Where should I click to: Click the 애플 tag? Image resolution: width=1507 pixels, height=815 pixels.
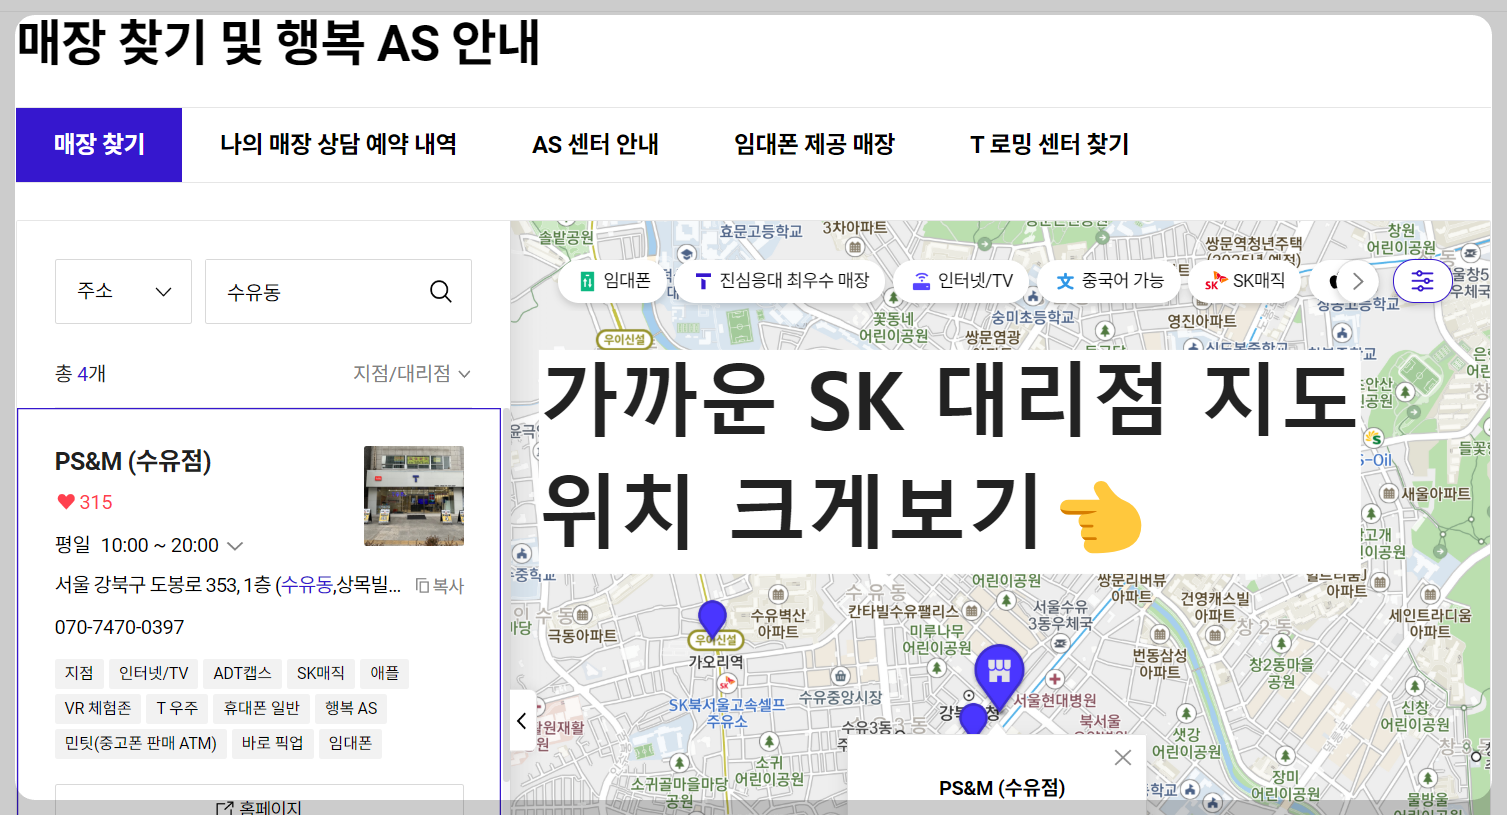(385, 673)
